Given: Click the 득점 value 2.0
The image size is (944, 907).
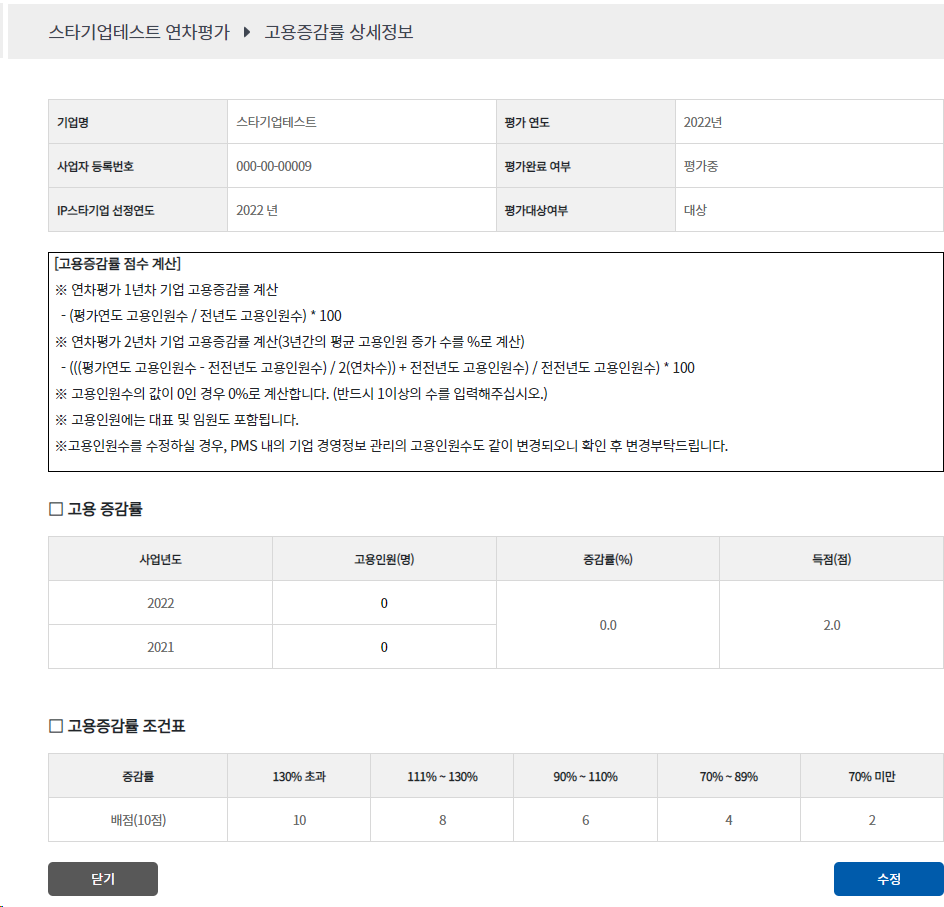Looking at the screenshot, I should pyautogui.click(x=831, y=625).
